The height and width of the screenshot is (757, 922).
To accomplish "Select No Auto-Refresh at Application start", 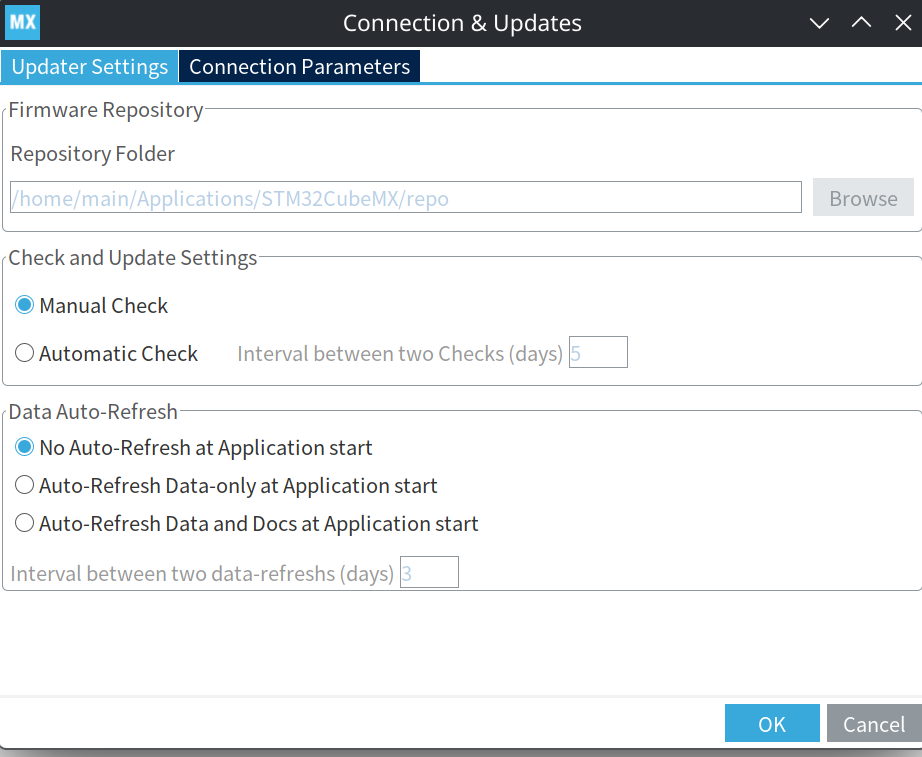I will point(25,447).
